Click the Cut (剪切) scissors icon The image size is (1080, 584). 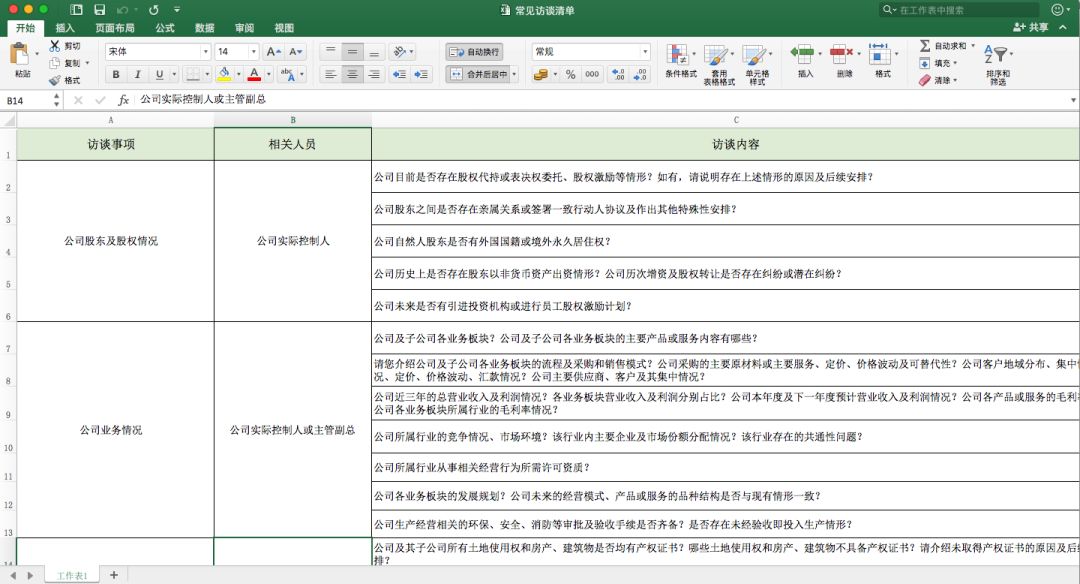pyautogui.click(x=54, y=45)
